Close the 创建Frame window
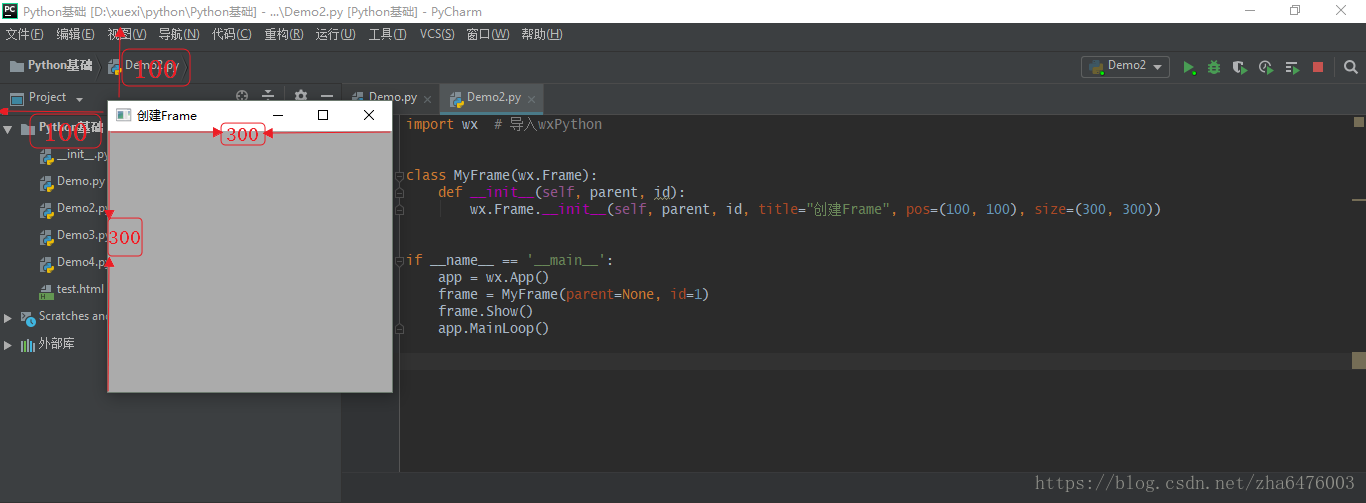 coord(369,115)
